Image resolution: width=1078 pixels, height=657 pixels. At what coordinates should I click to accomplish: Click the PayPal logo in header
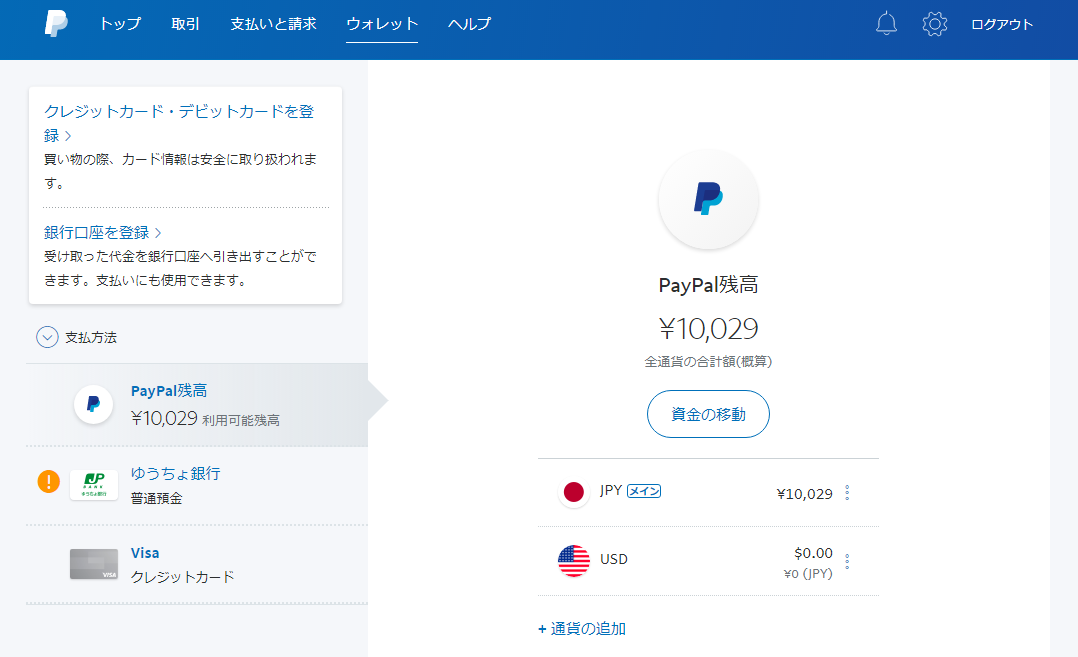coord(56,23)
